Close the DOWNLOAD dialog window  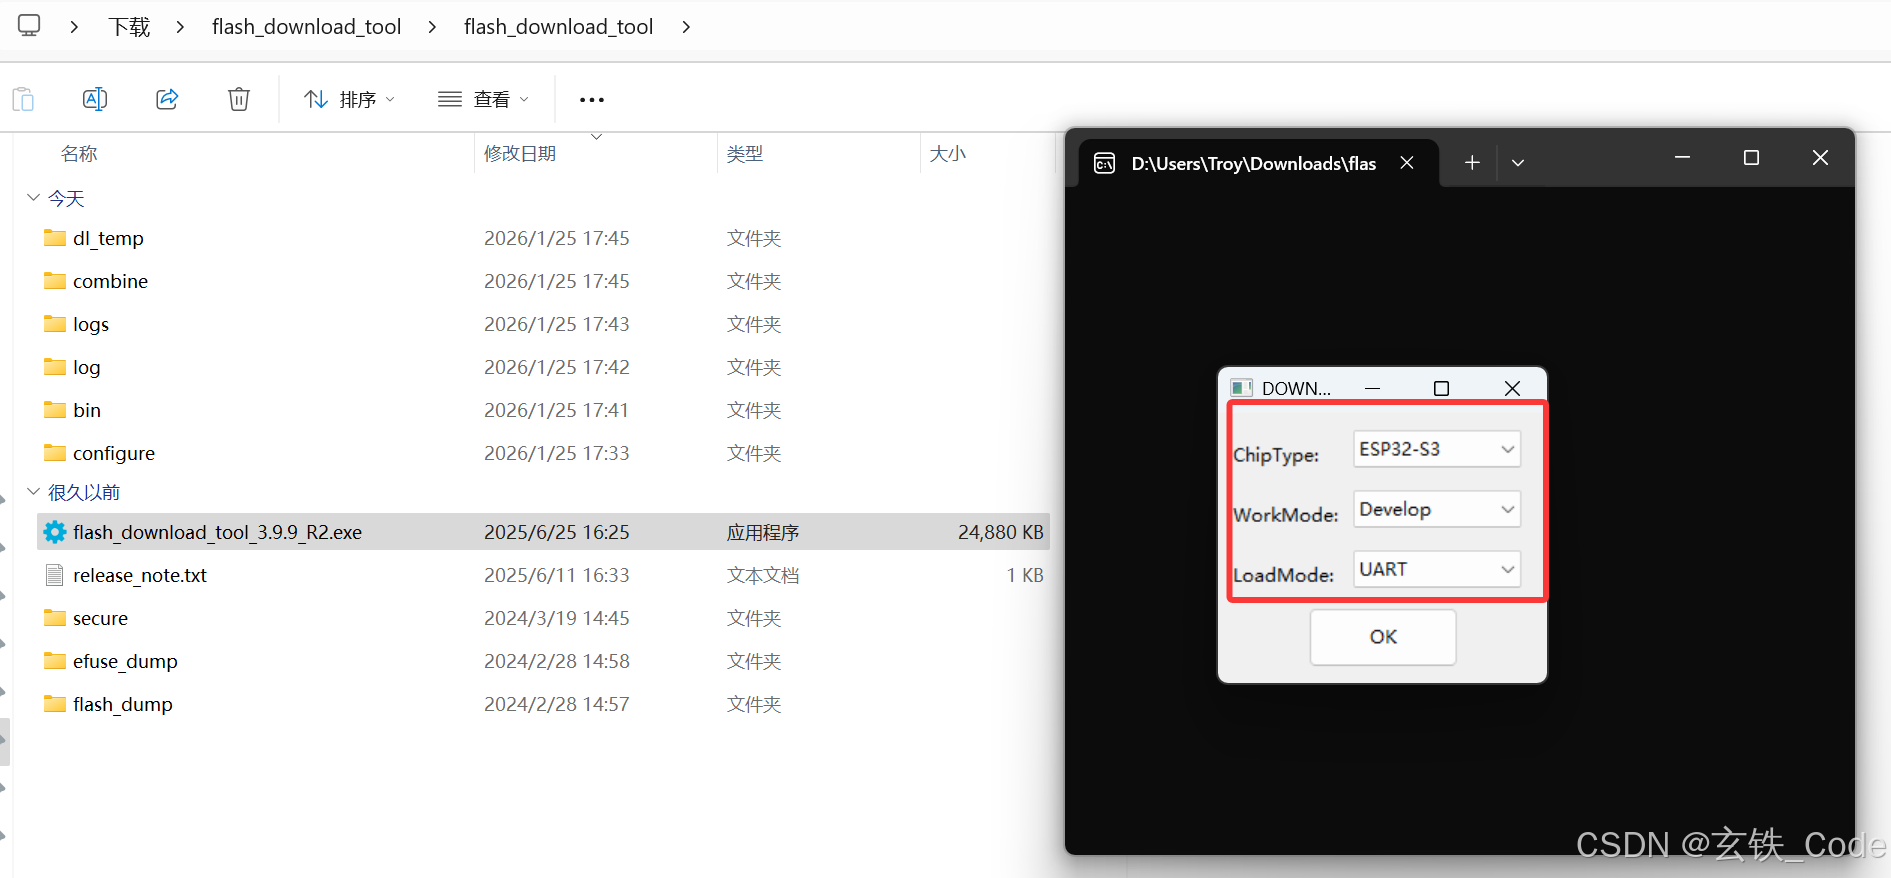1512,388
